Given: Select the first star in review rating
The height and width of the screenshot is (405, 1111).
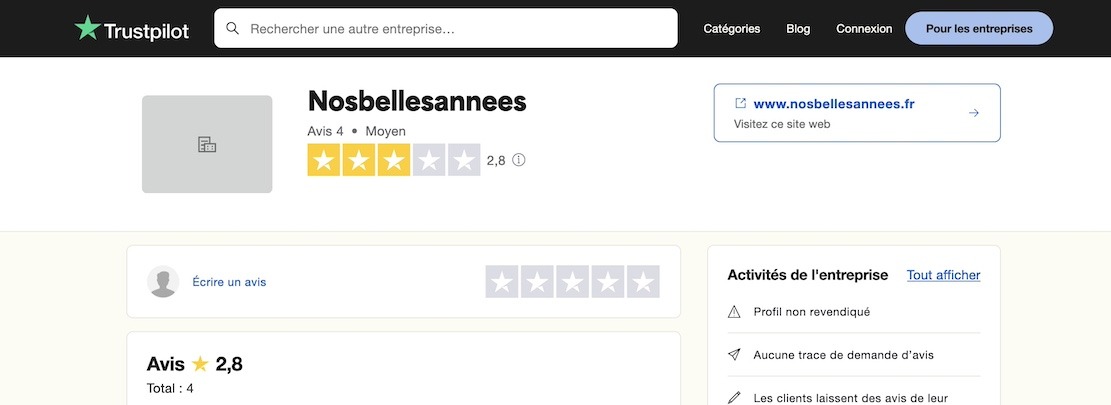Looking at the screenshot, I should click(x=502, y=282).
